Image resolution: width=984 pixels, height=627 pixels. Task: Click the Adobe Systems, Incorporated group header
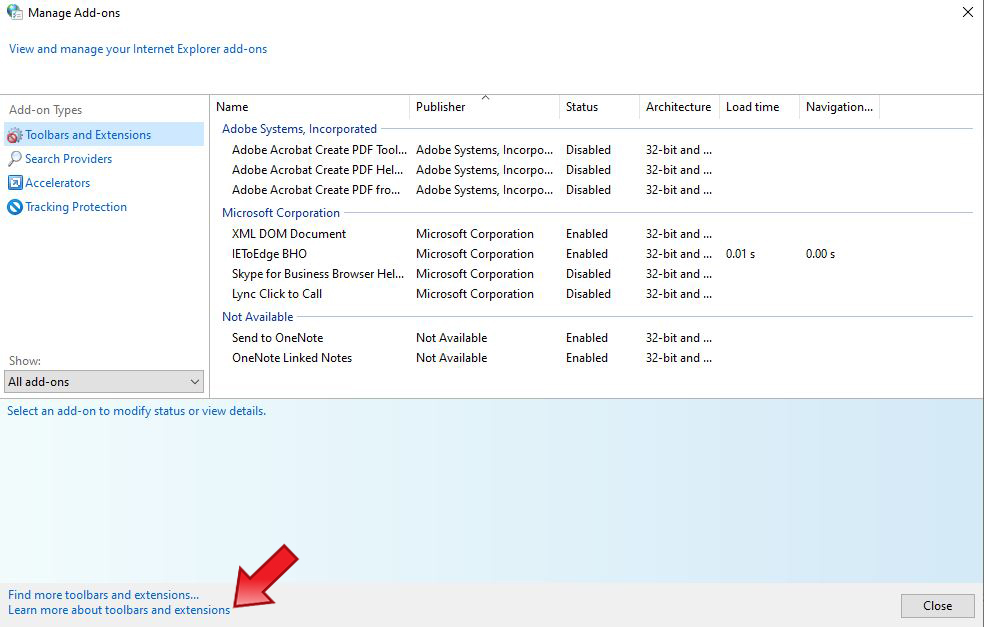(x=299, y=129)
